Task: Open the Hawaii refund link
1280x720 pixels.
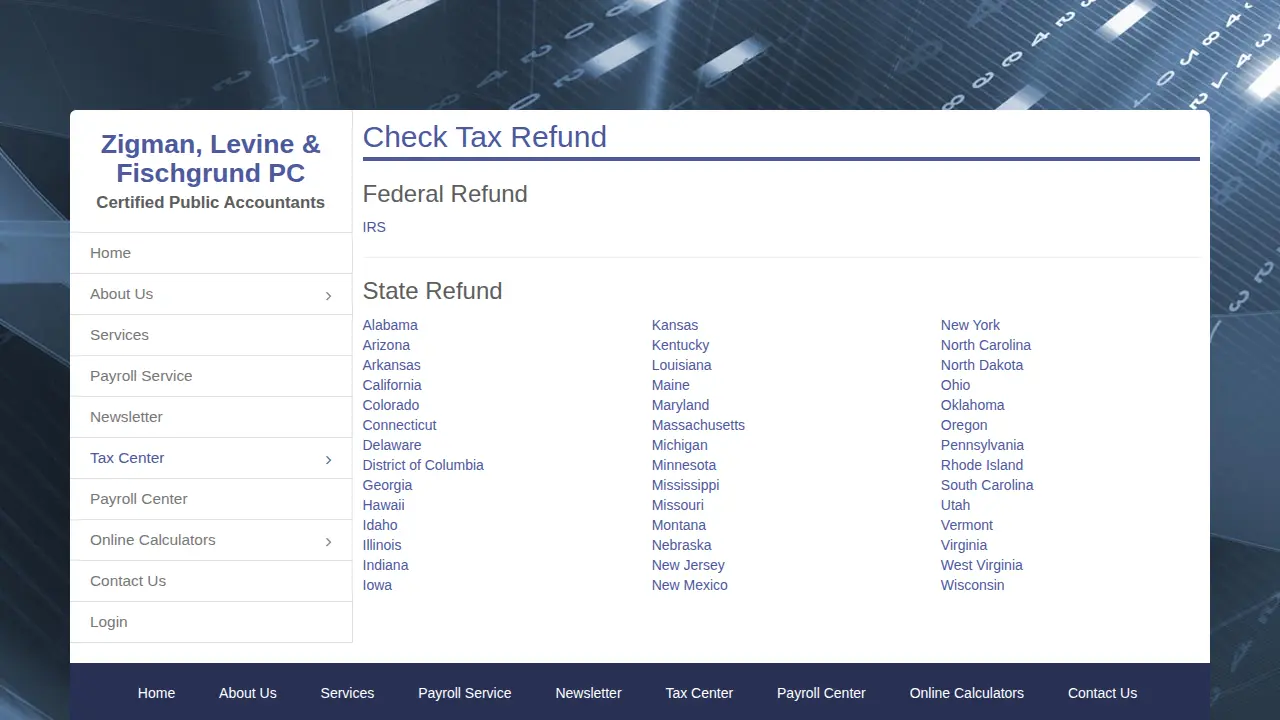Action: click(384, 505)
